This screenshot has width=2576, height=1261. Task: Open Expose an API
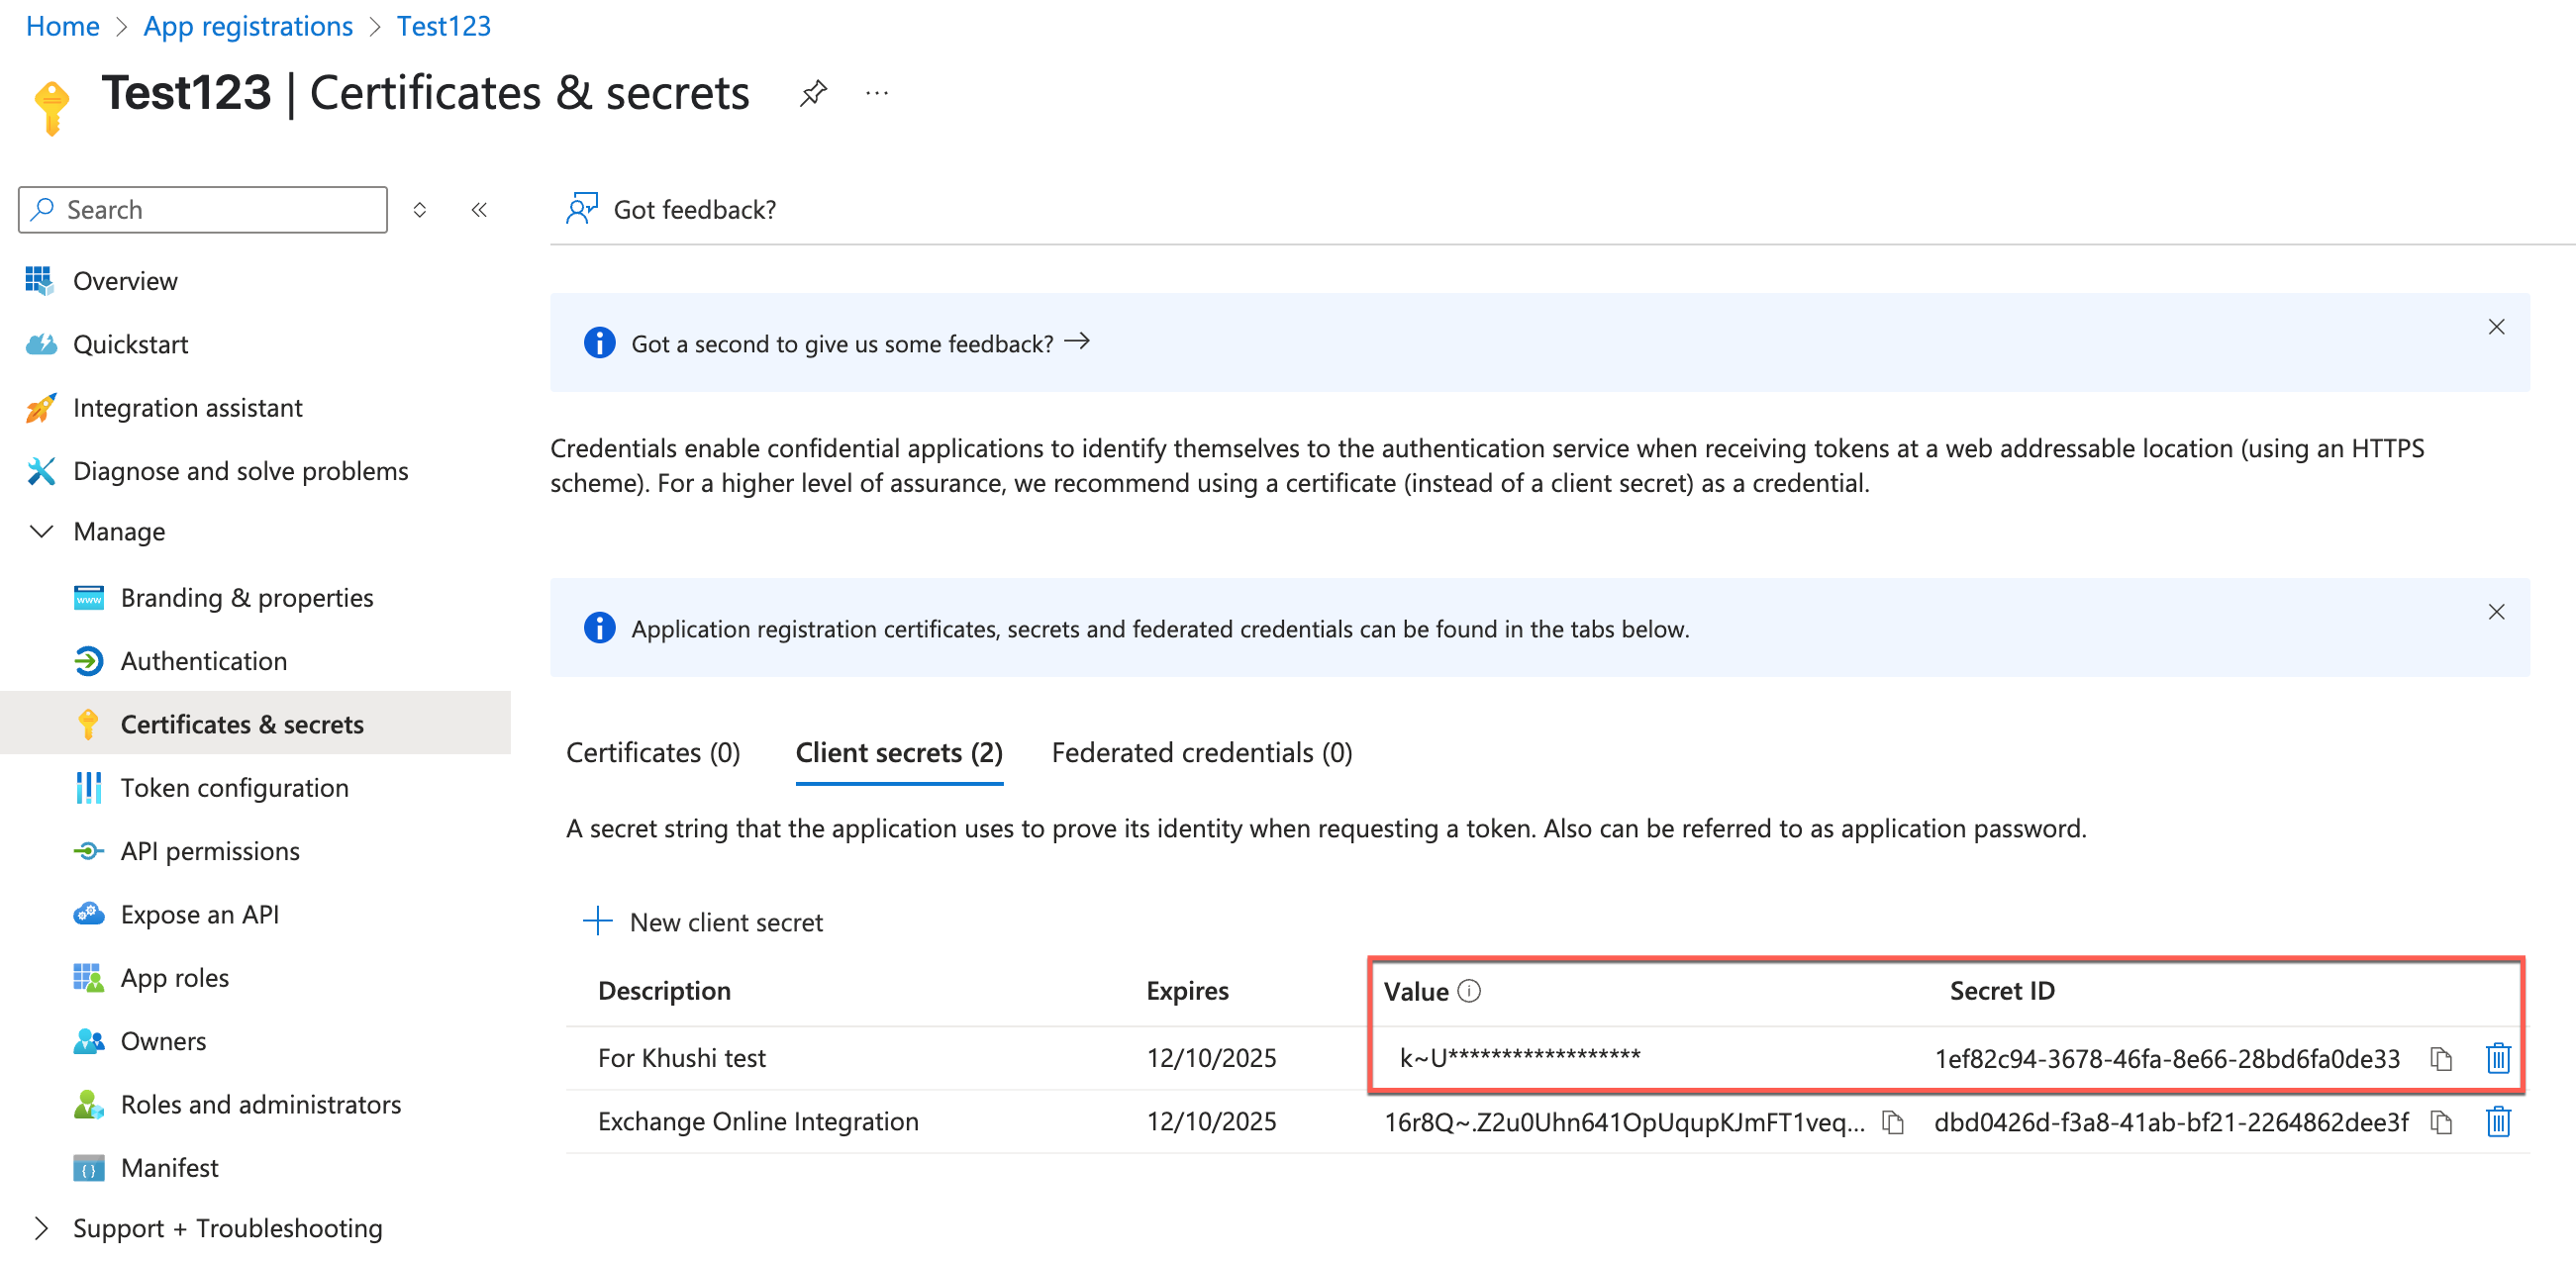(x=199, y=915)
